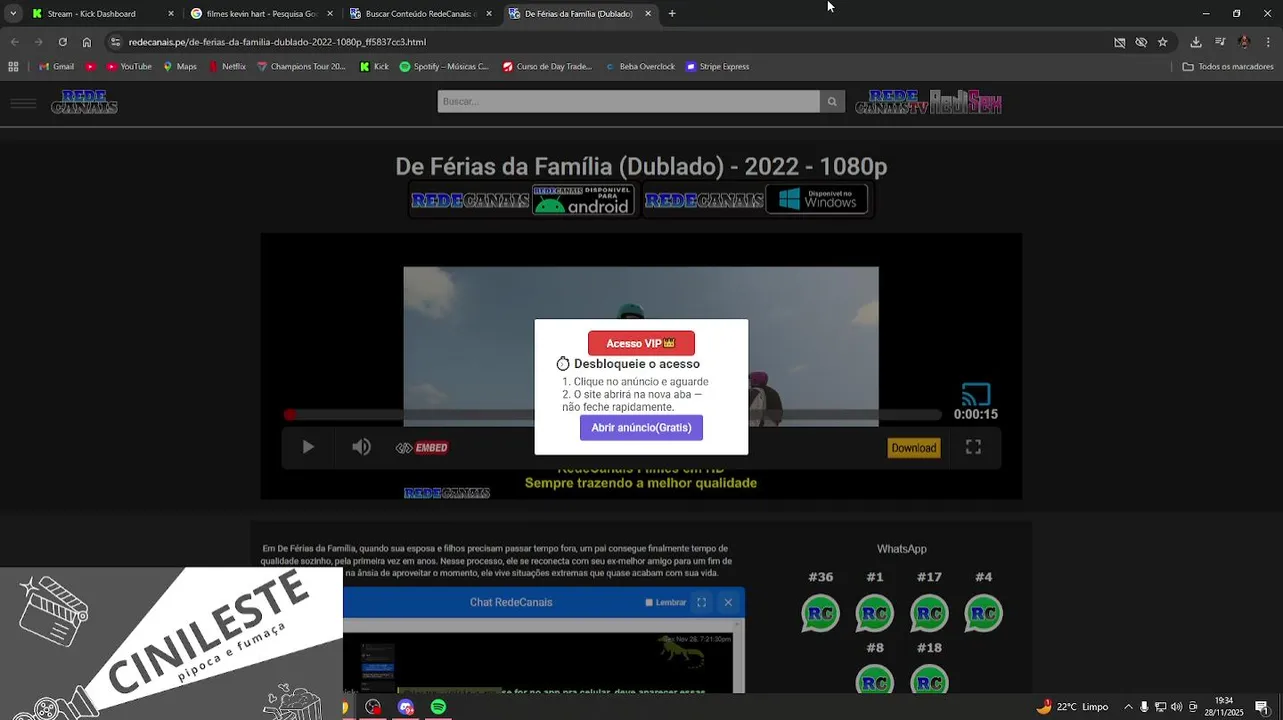Go to browser home page
Image resolution: width=1283 pixels, height=720 pixels.
coord(87,42)
